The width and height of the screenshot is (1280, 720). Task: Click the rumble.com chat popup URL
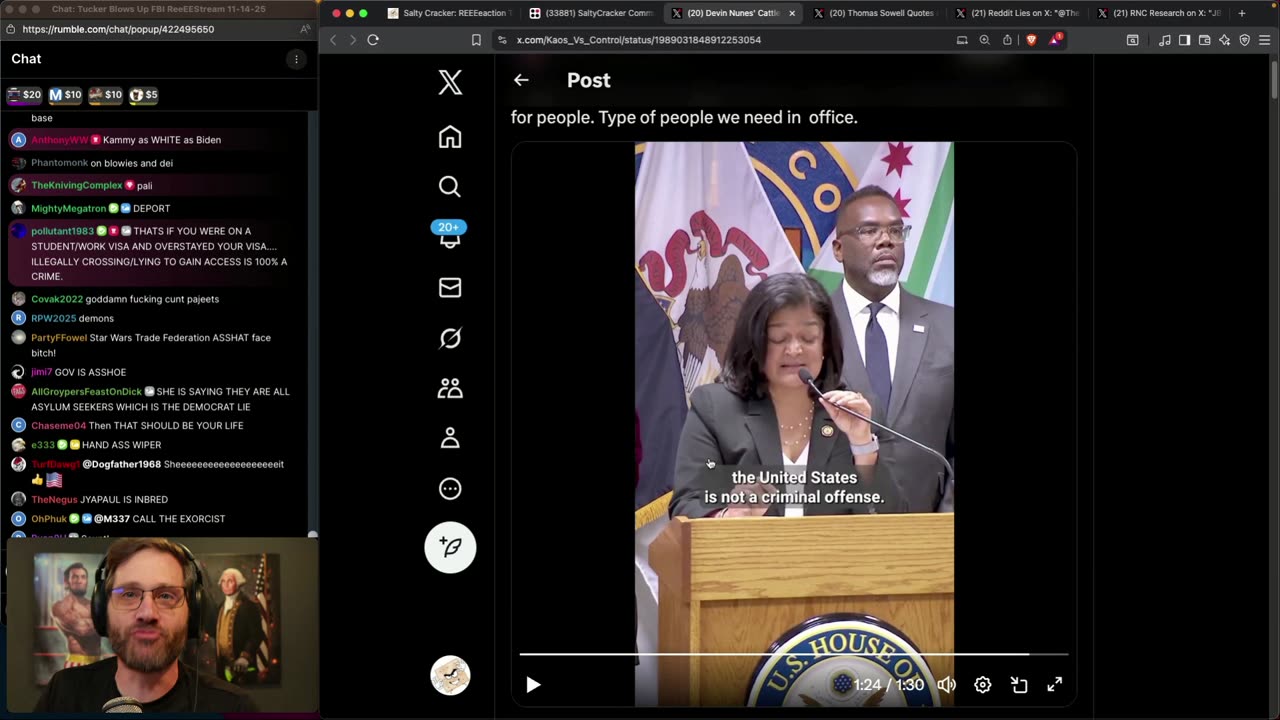click(118, 30)
